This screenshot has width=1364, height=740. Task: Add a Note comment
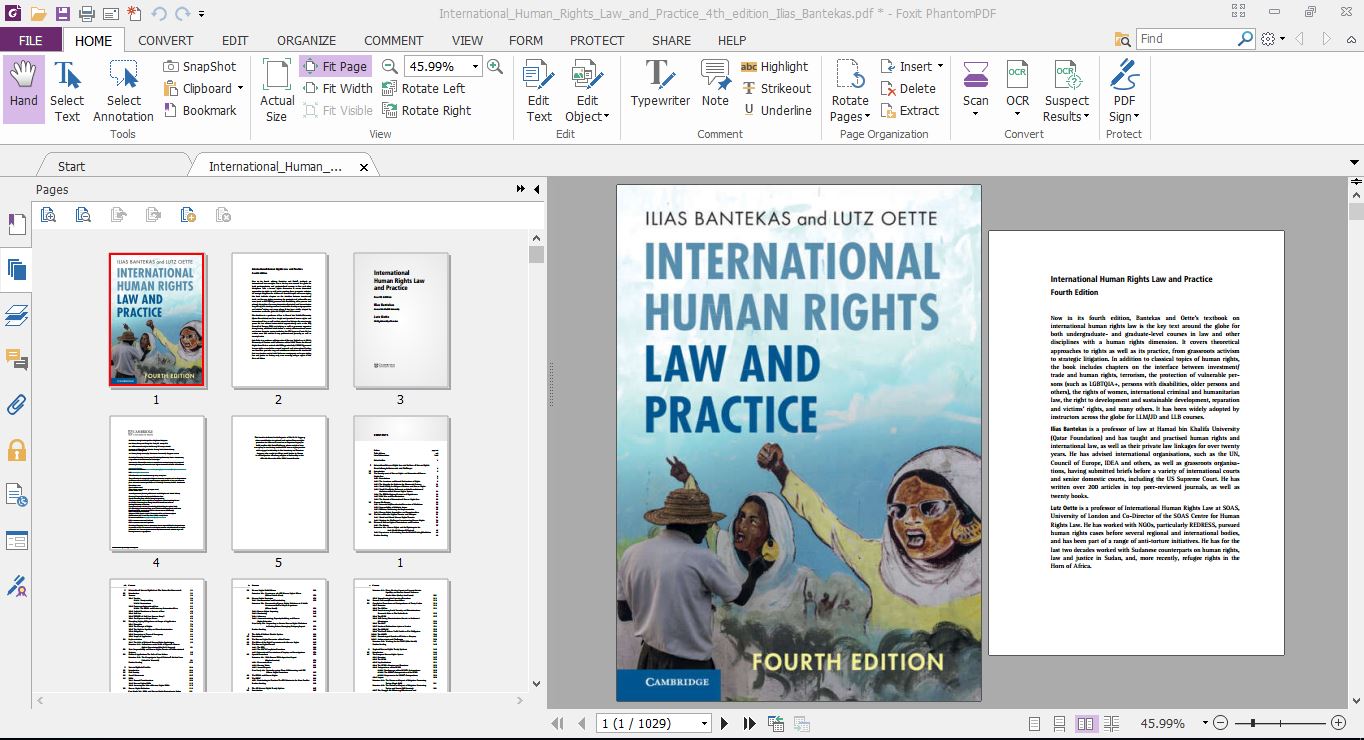(715, 84)
